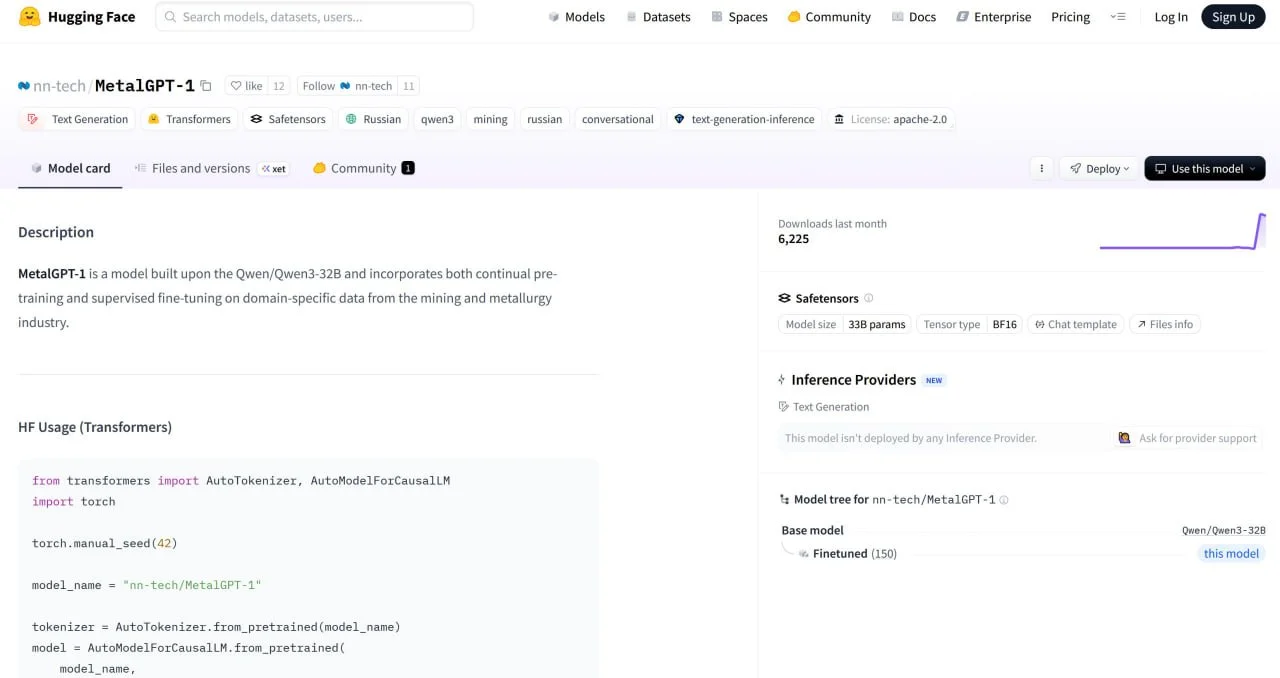Click the Model tree info icon
This screenshot has width=1280, height=678.
coord(1004,500)
